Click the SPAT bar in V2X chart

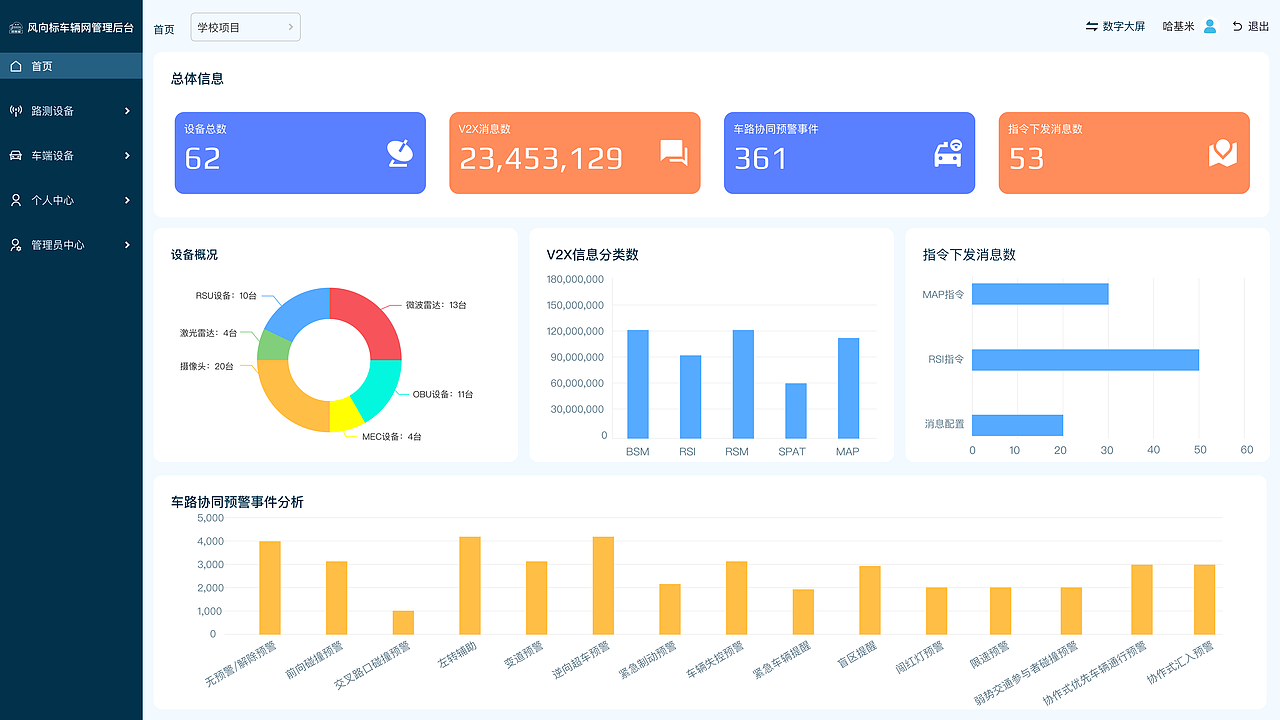(x=795, y=410)
